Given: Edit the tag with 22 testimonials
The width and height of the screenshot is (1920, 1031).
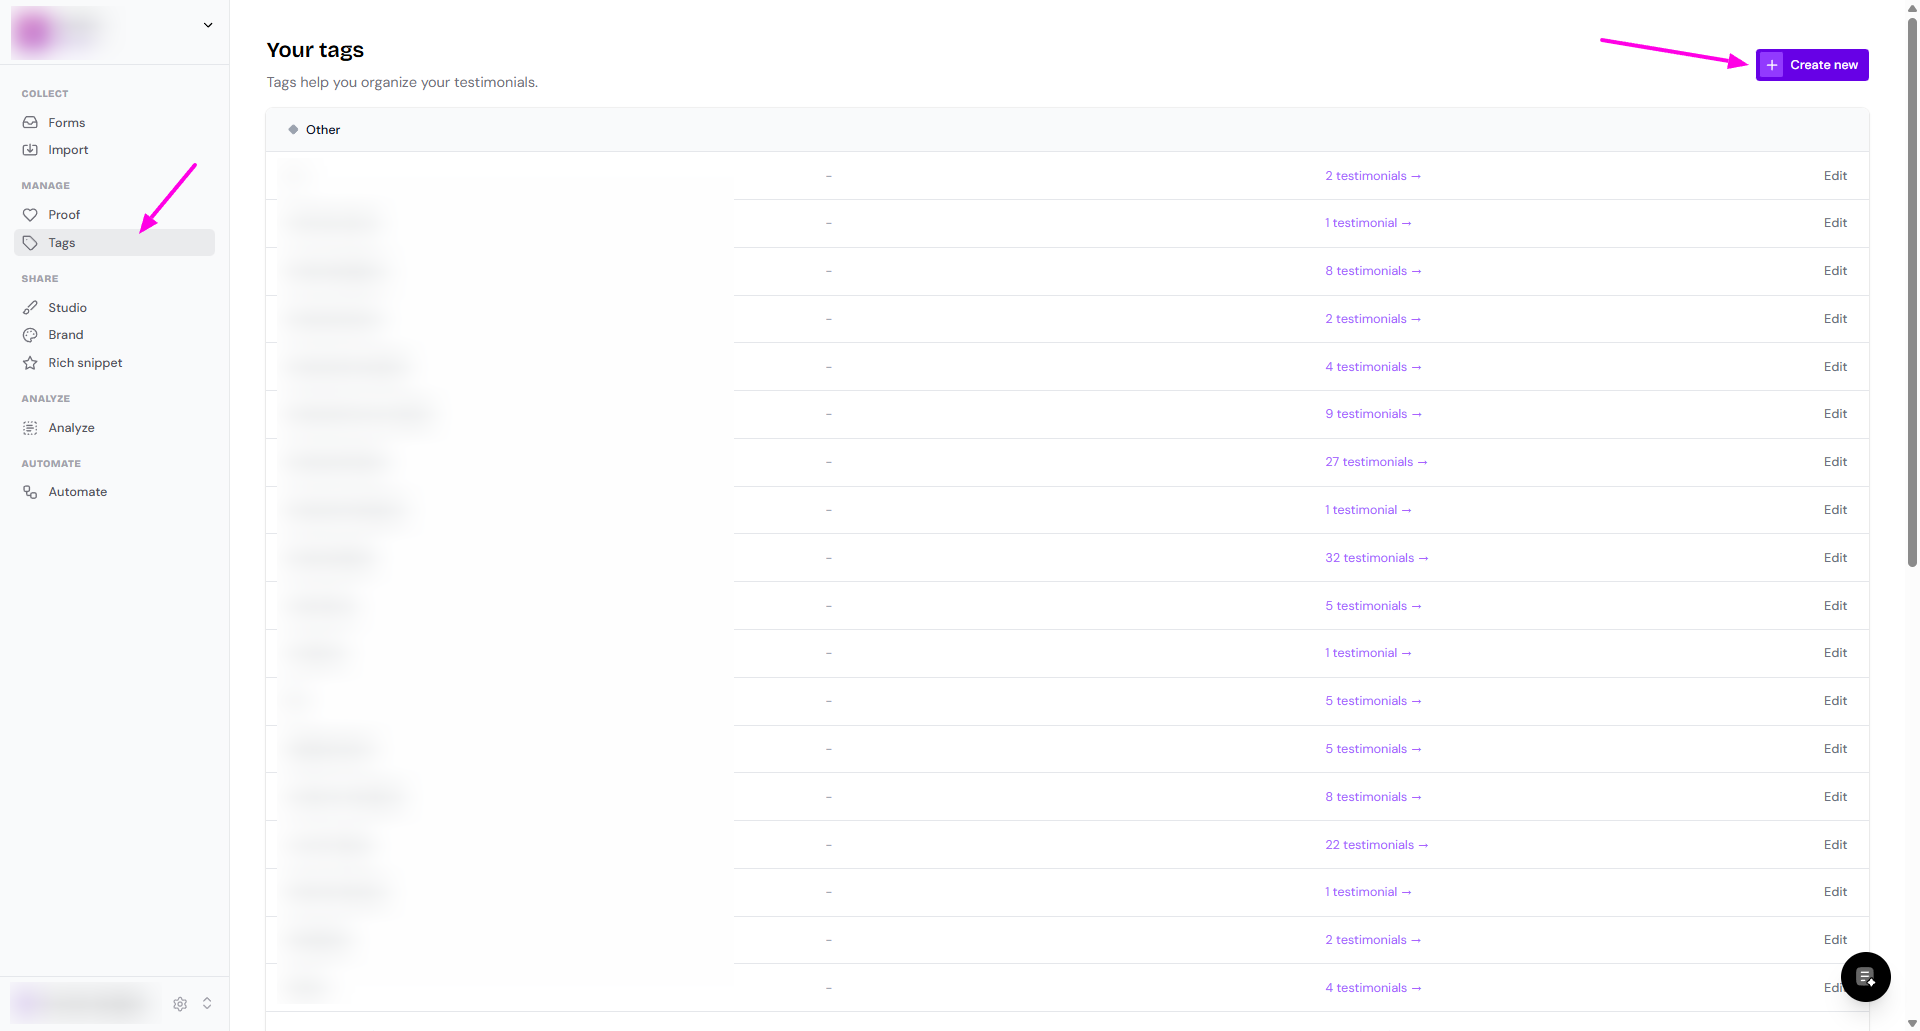Looking at the screenshot, I should 1834,845.
